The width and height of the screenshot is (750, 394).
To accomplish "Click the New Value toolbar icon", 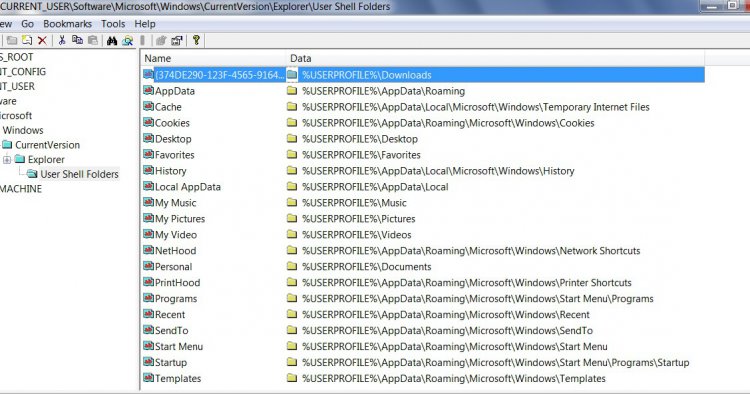I will coord(27,41).
